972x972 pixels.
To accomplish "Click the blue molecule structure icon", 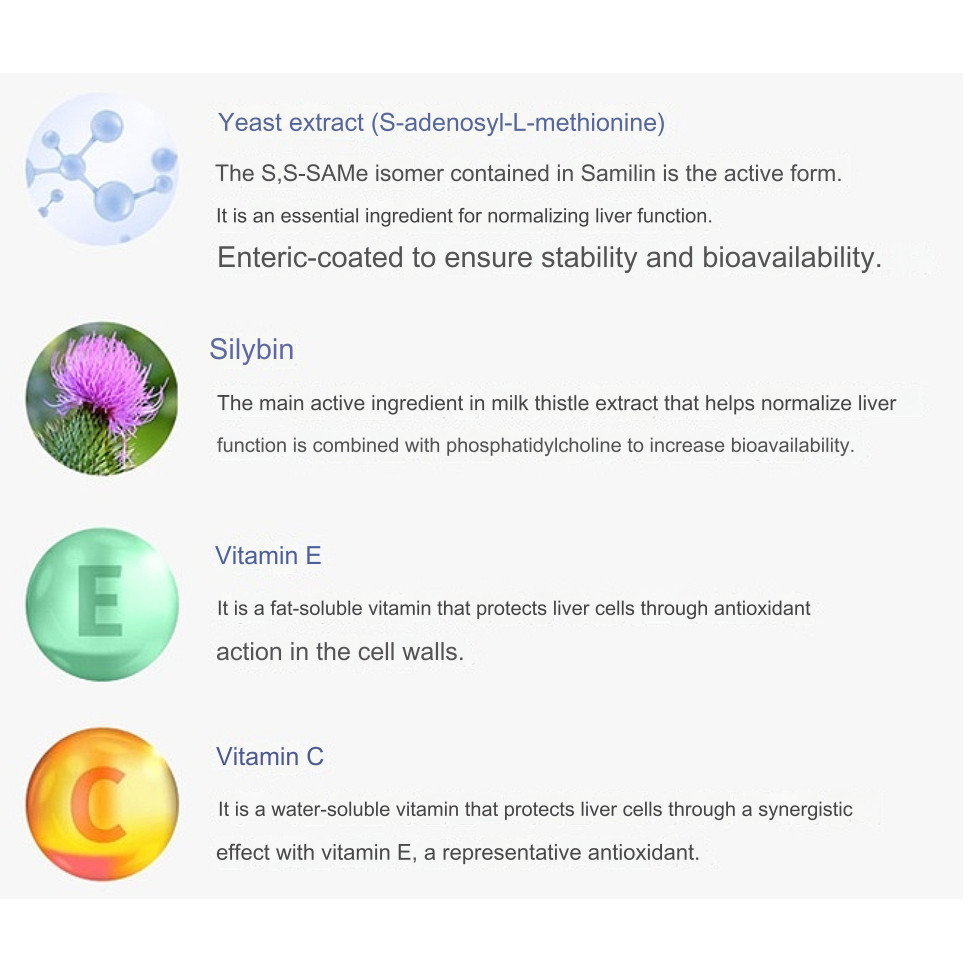I will 102,169.
